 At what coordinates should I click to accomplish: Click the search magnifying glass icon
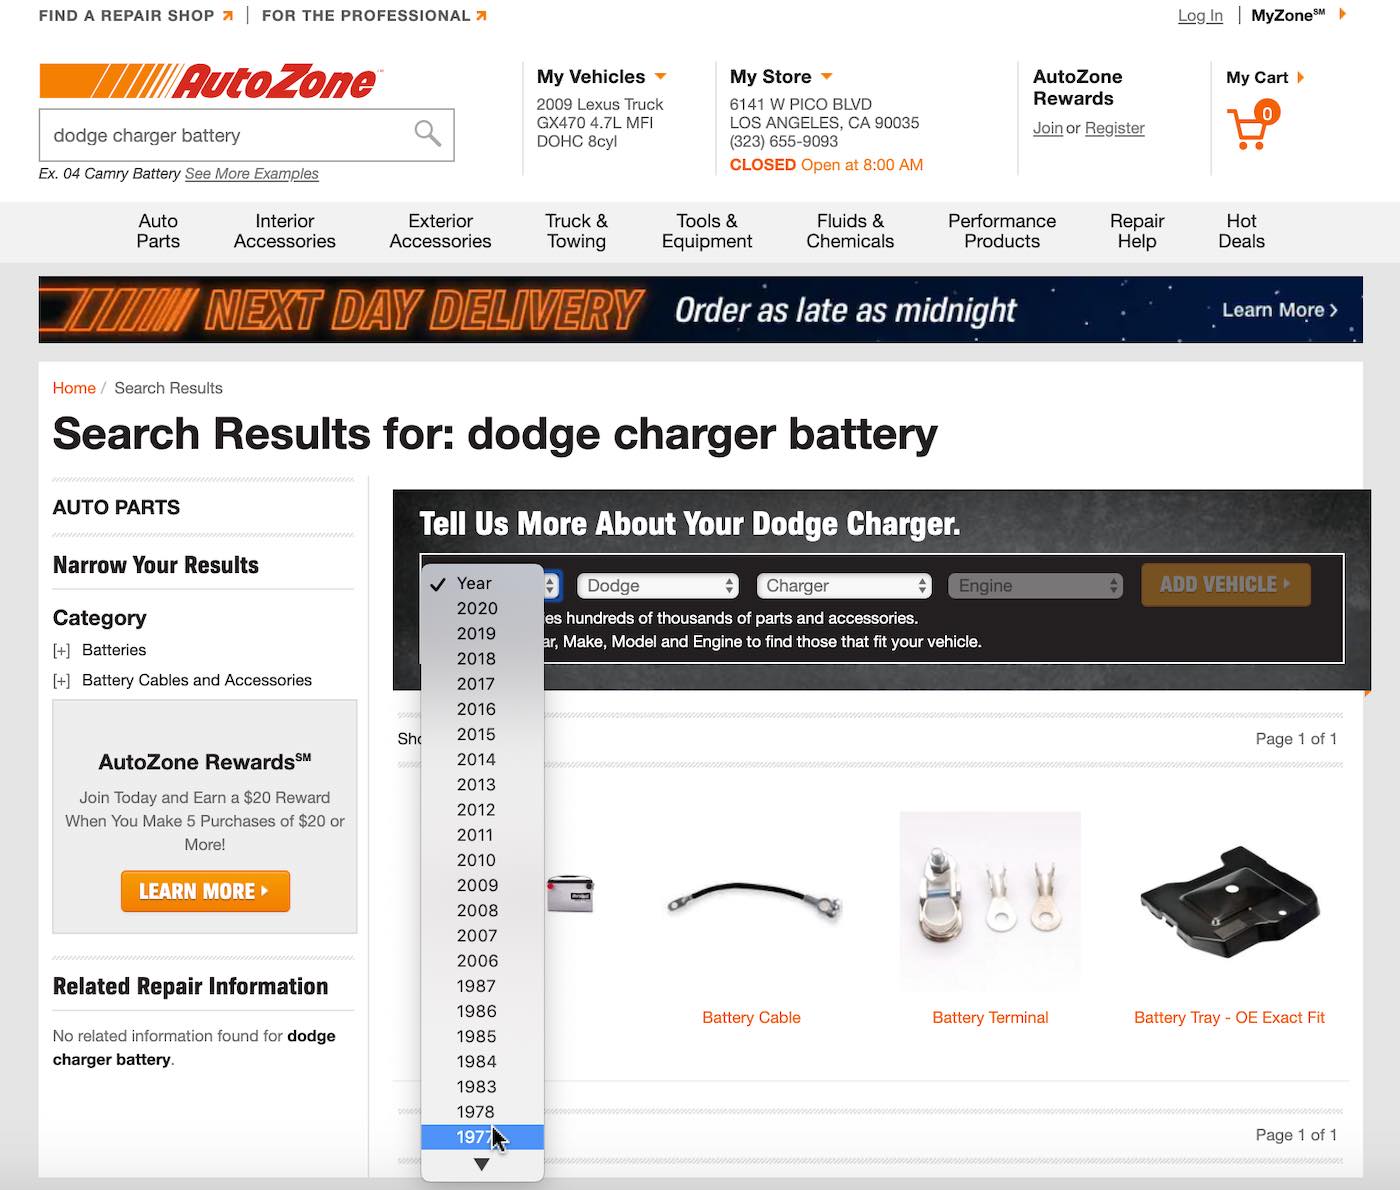click(x=427, y=134)
